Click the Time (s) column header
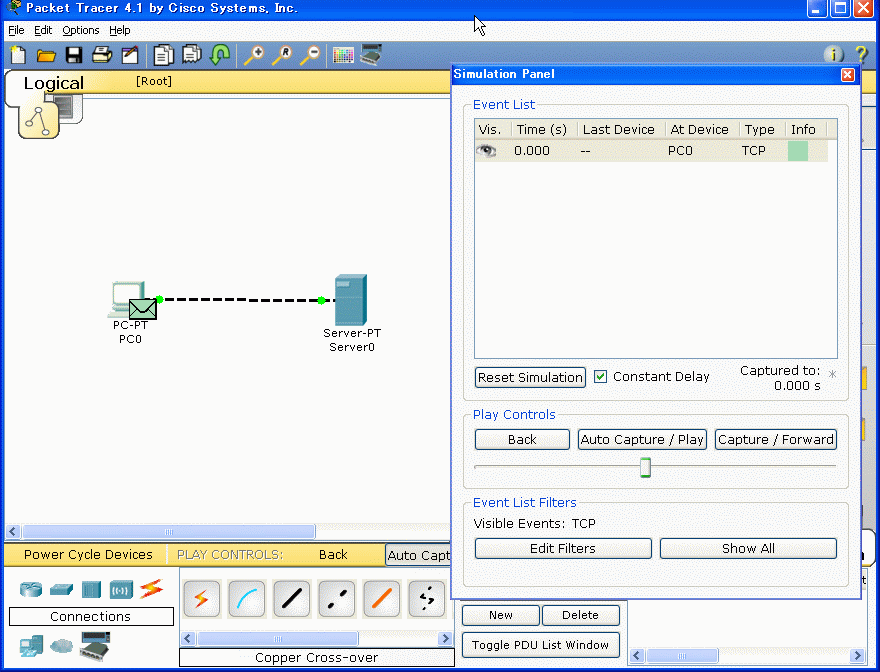 pyautogui.click(x=542, y=130)
